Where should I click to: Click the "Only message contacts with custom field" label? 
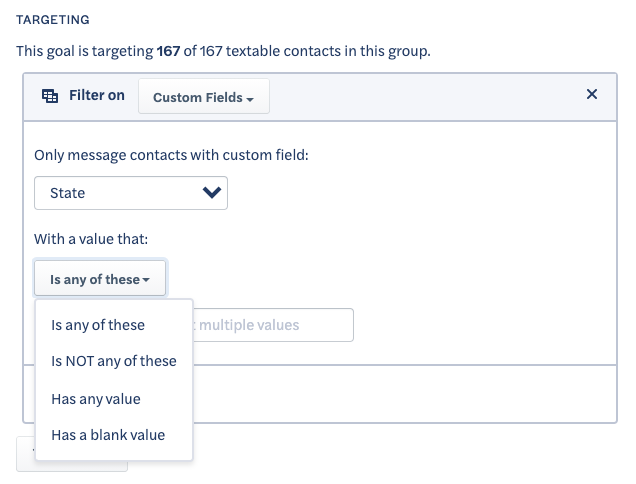(x=171, y=155)
